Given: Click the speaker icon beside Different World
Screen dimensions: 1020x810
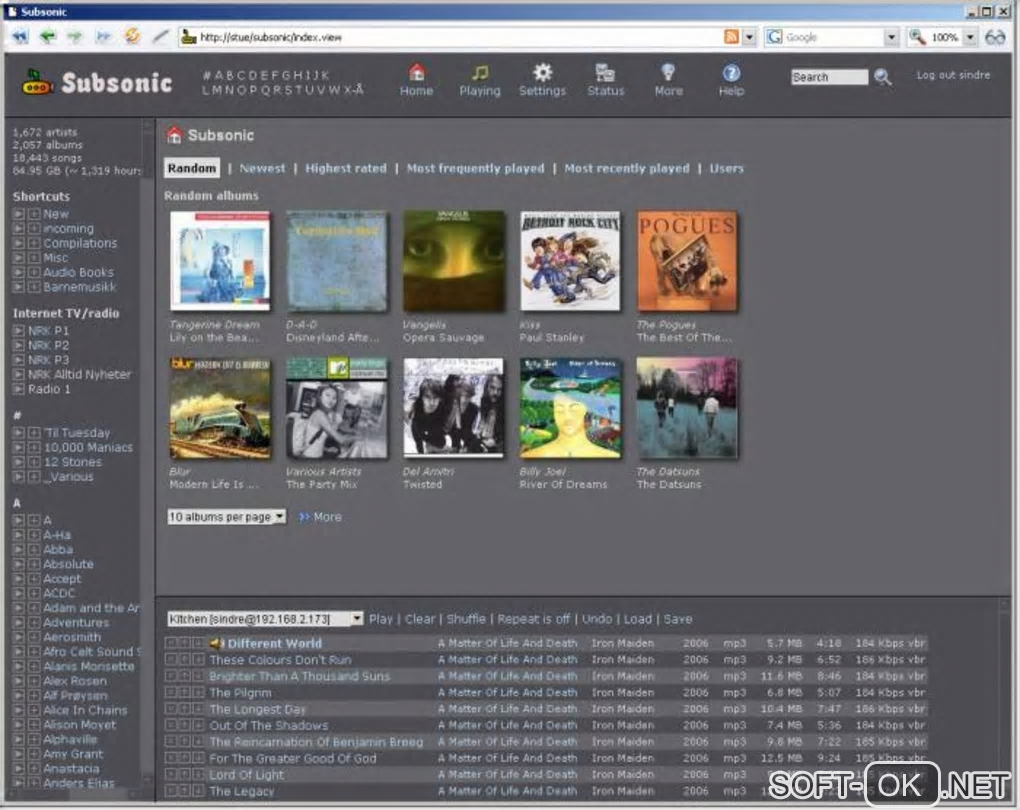Looking at the screenshot, I should tap(216, 643).
